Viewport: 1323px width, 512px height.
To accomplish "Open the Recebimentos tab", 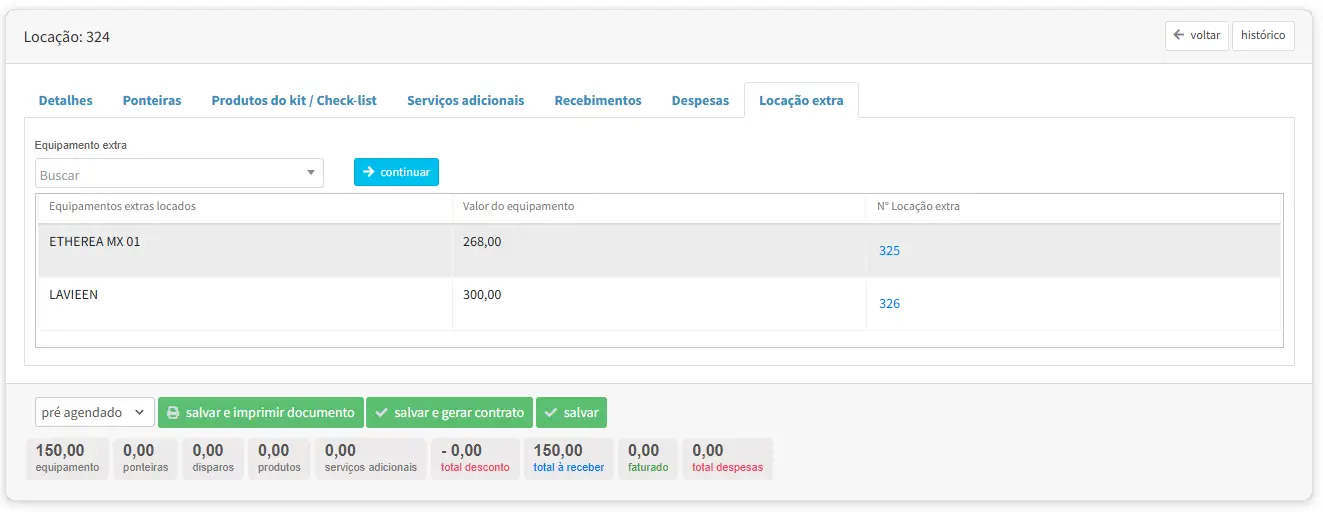I will pyautogui.click(x=598, y=100).
